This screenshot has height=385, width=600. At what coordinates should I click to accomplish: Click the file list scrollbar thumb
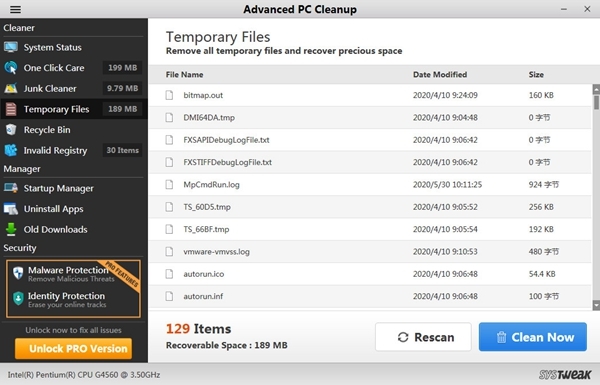pyautogui.click(x=596, y=103)
